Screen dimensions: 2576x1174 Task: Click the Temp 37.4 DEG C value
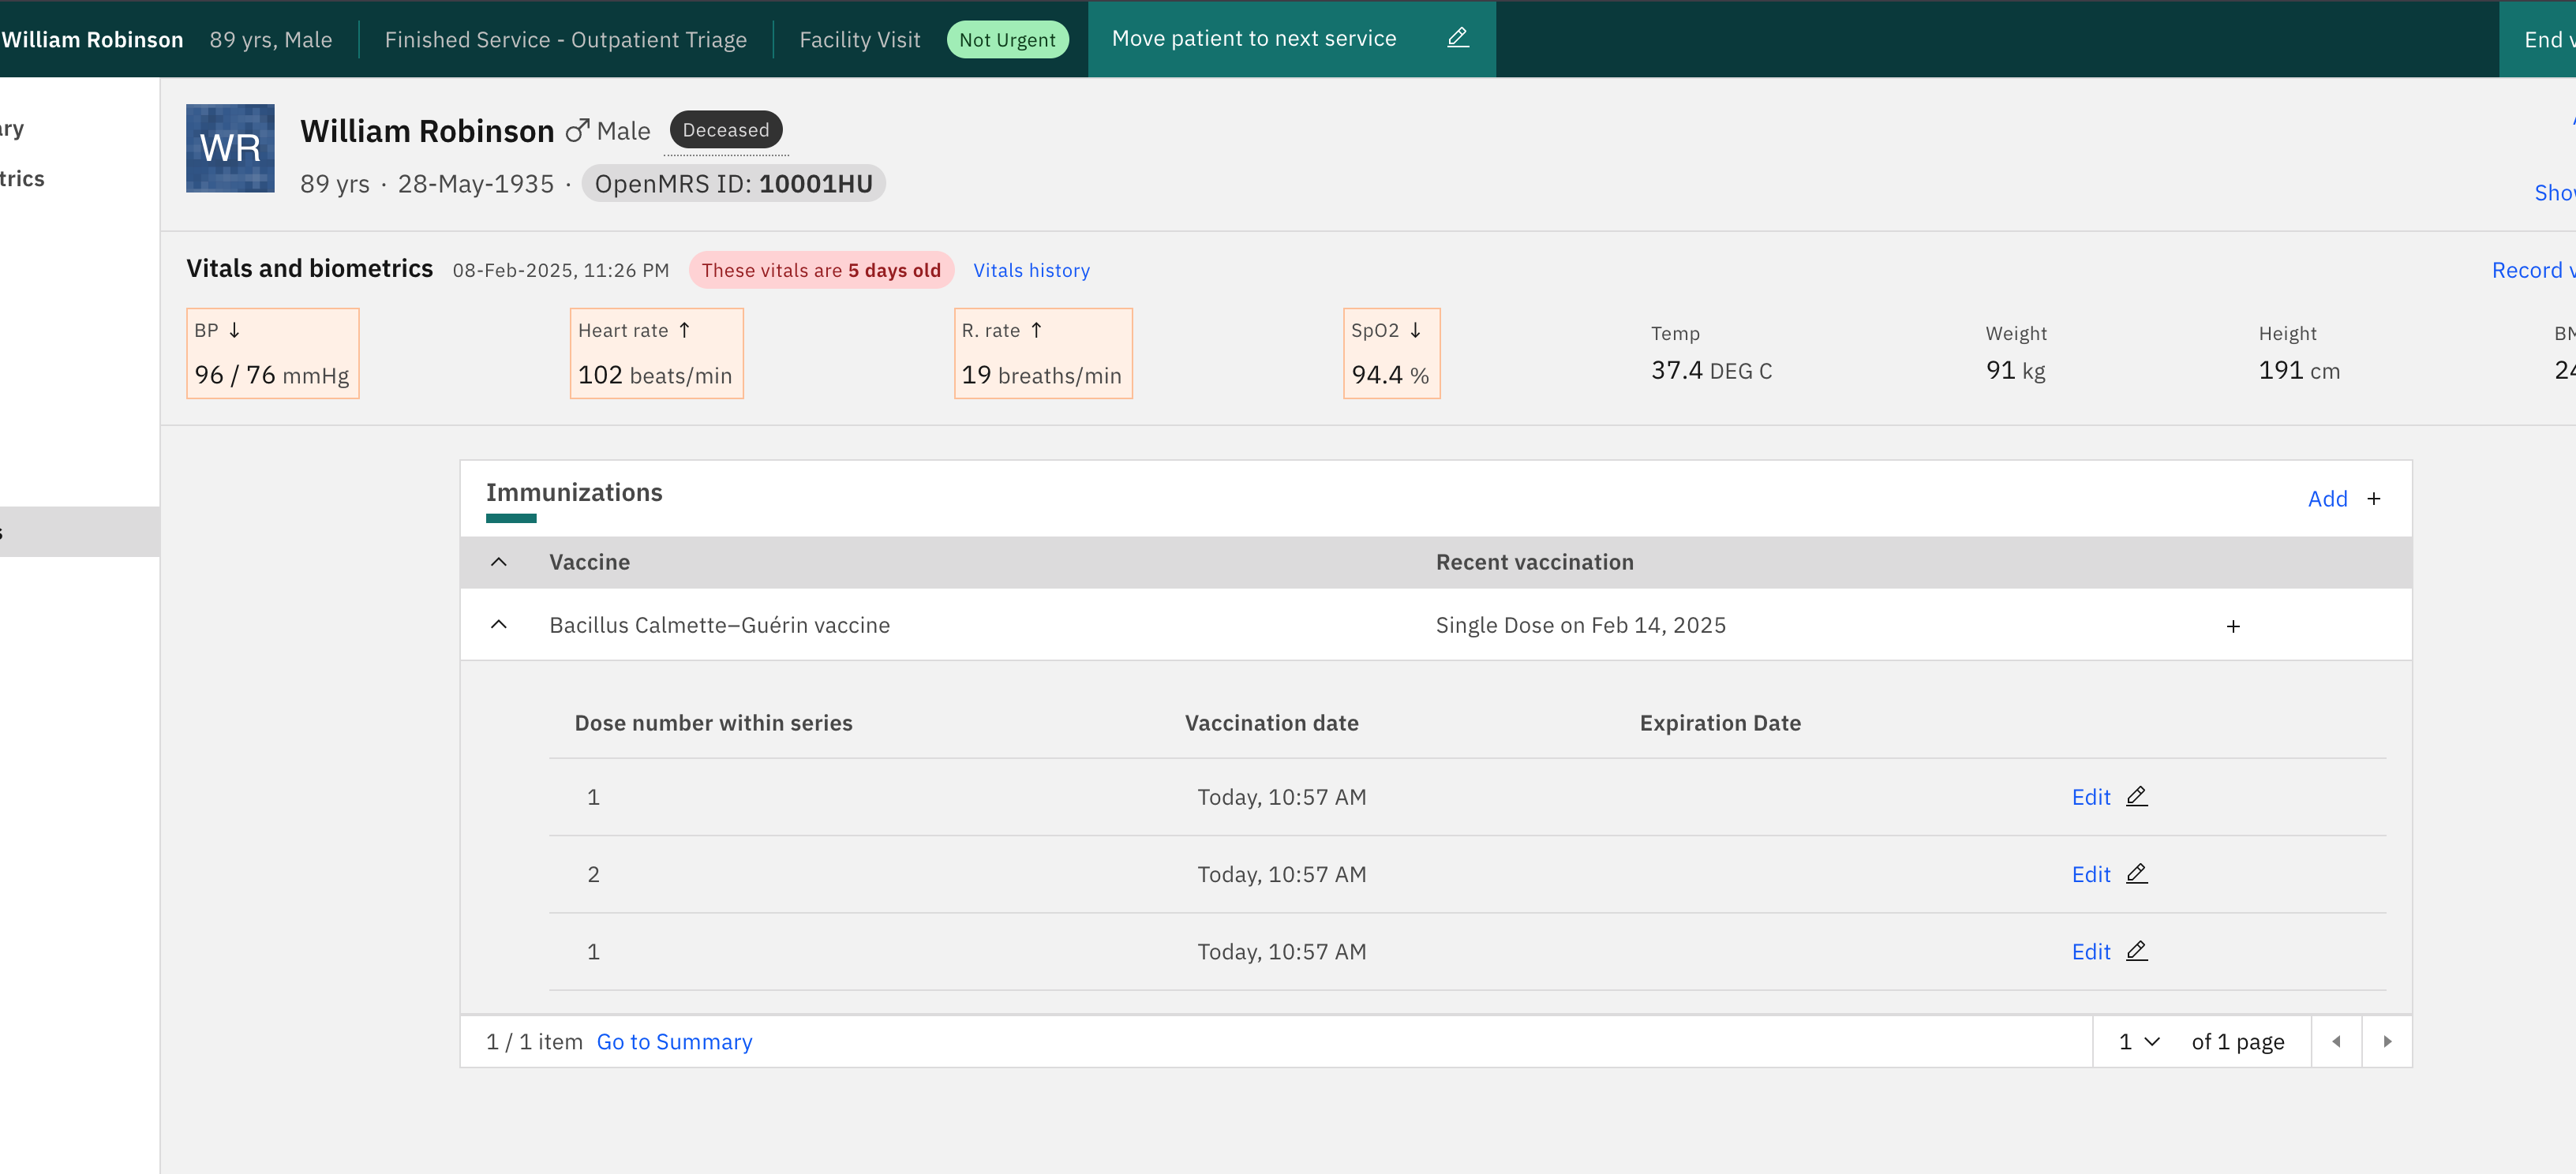[1711, 370]
